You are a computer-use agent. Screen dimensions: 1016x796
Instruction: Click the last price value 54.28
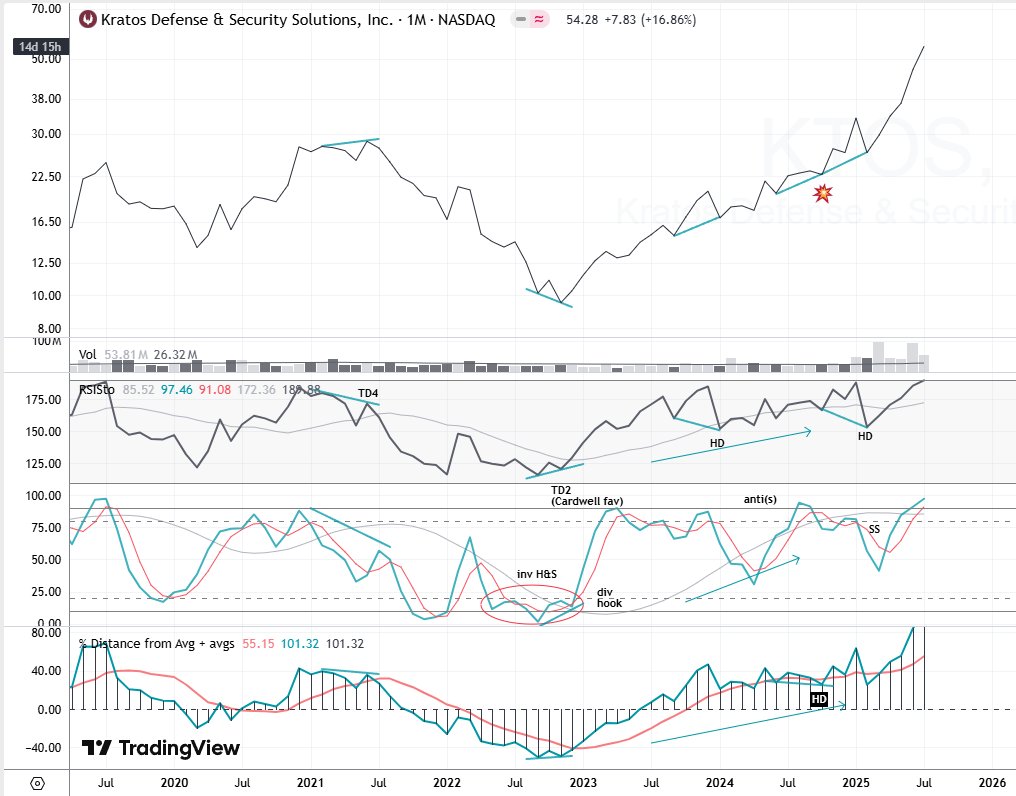(x=582, y=19)
